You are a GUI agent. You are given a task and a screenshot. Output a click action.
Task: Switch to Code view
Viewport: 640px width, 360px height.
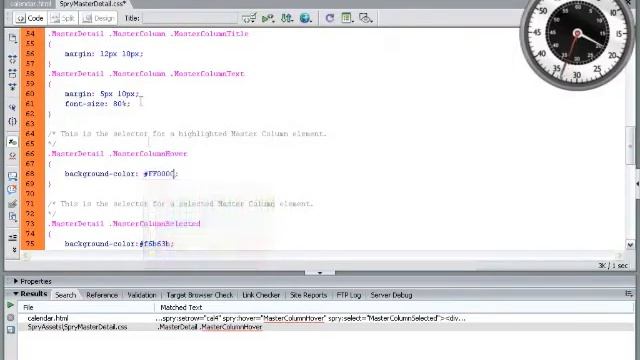click(x=29, y=18)
